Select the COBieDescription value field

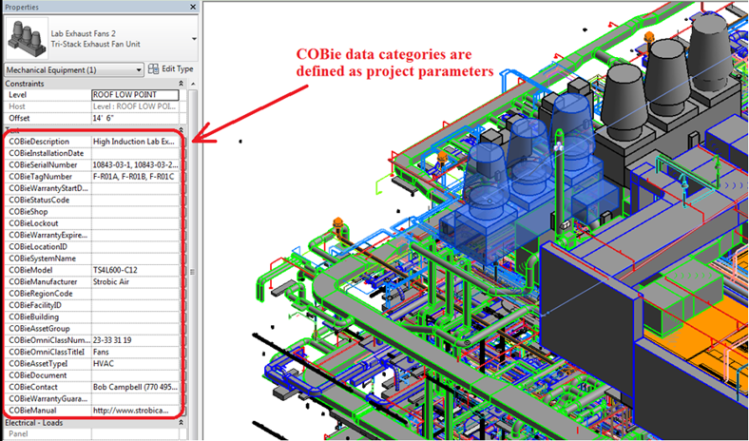tap(137, 142)
